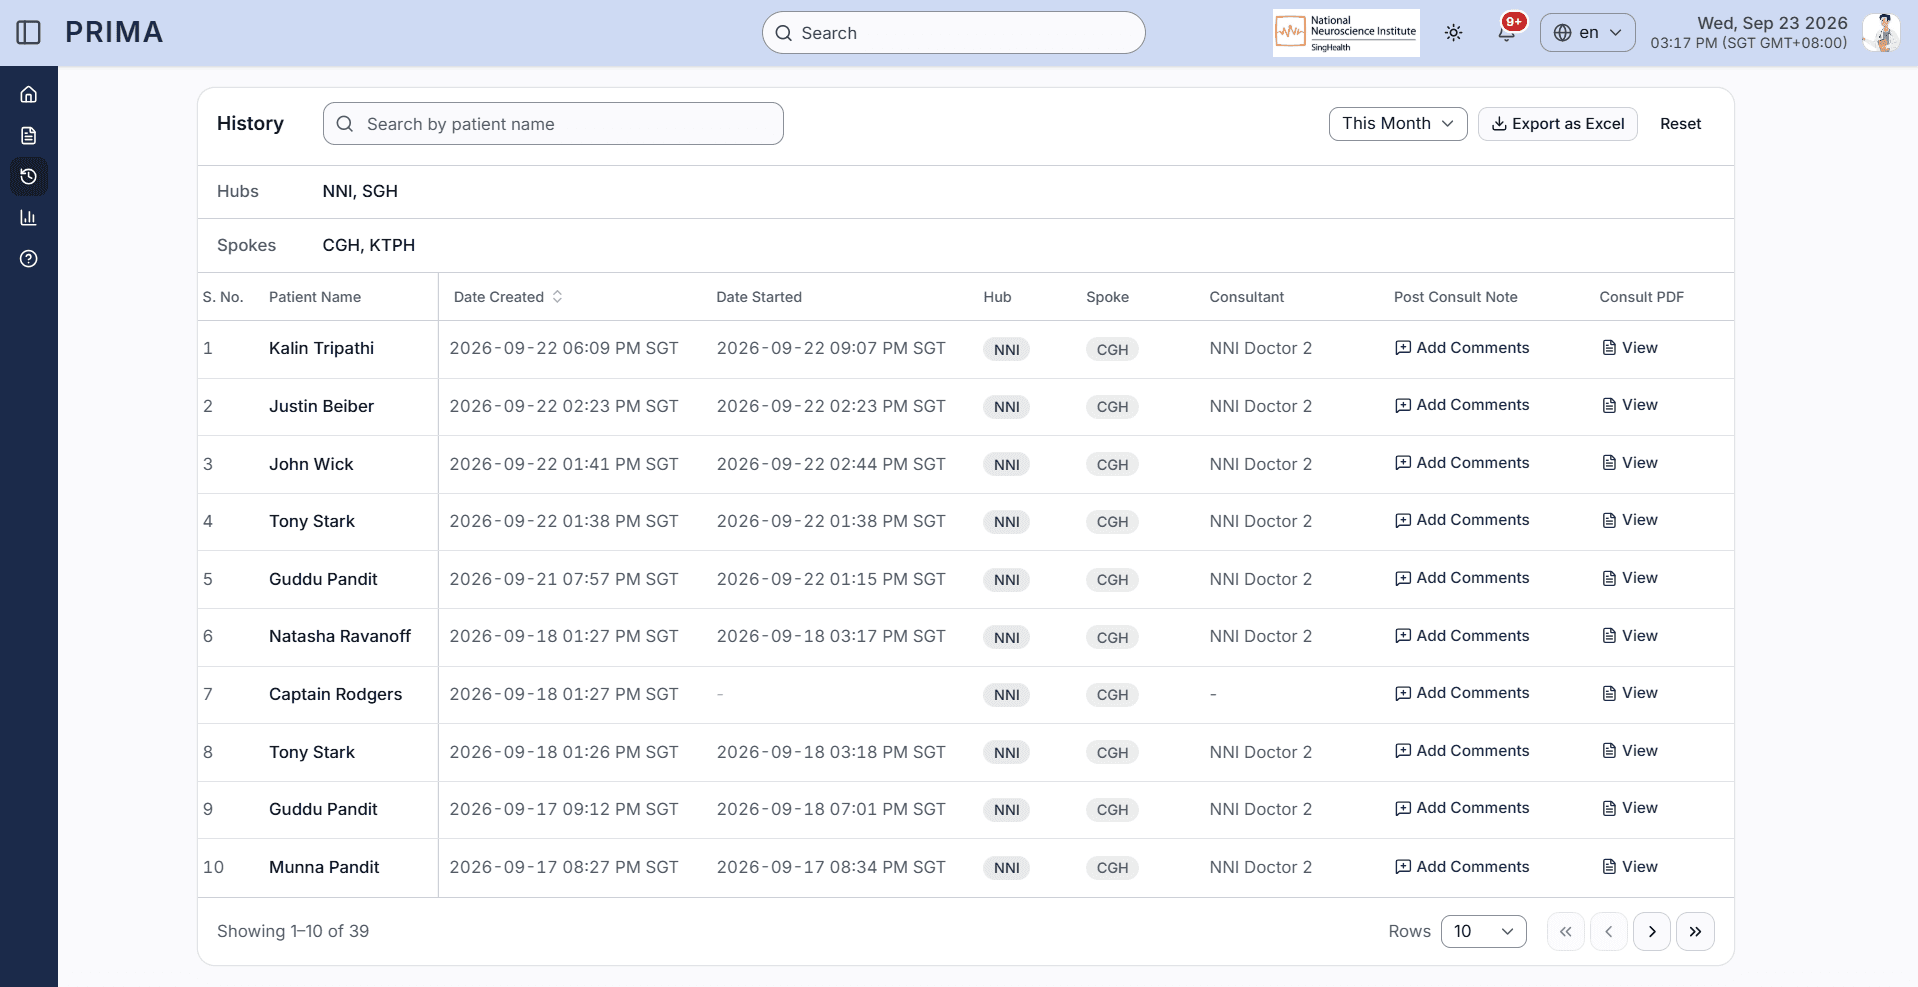This screenshot has height=987, width=1918.
Task: Add Comments for Munna Pandit
Action: pos(1462,867)
